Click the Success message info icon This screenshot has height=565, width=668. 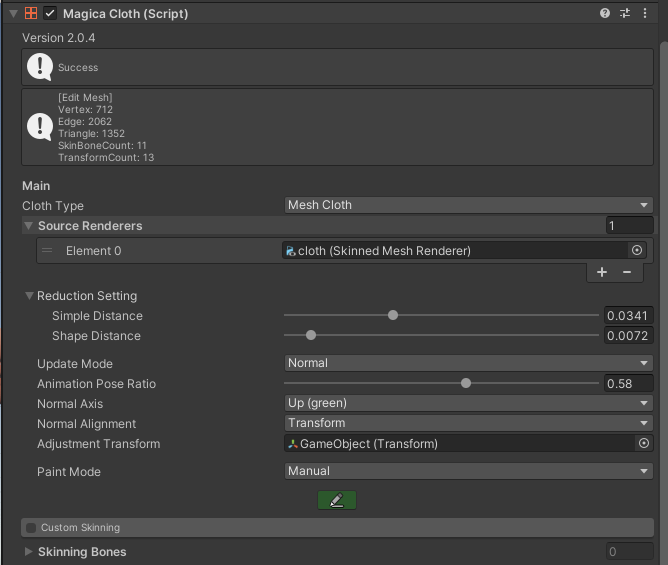(40, 67)
